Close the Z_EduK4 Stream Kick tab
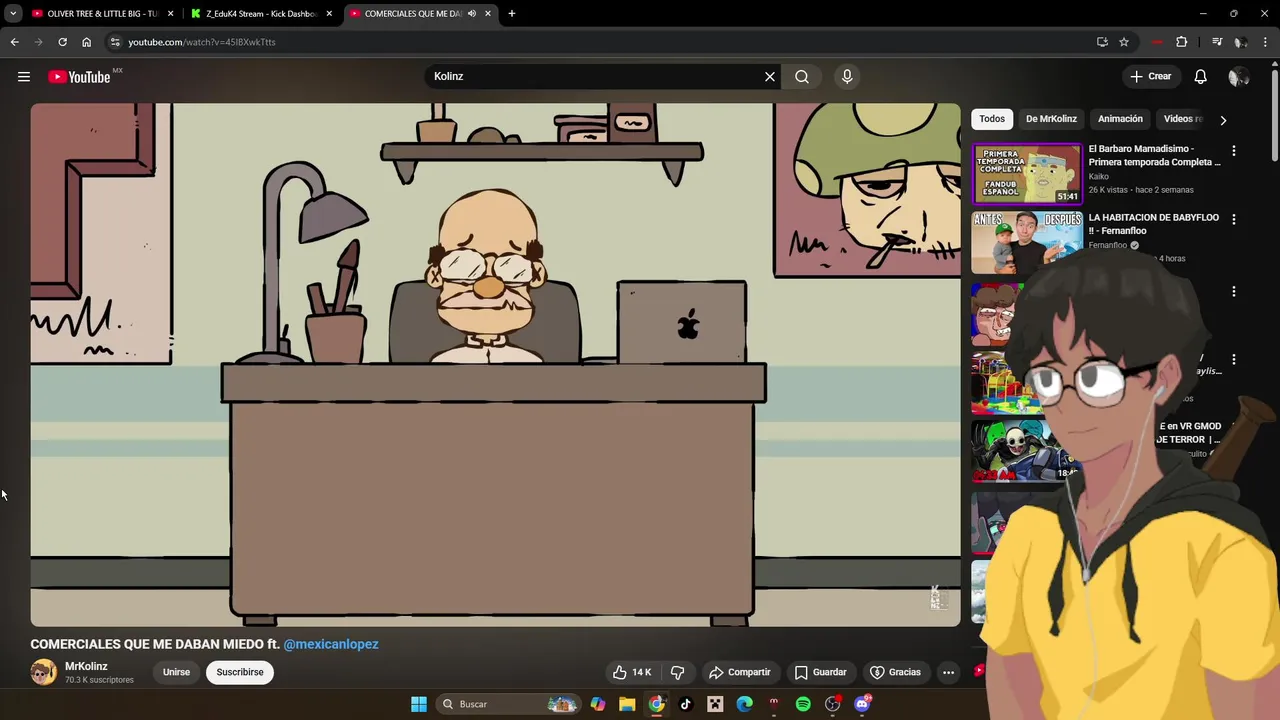This screenshot has height=720, width=1280. click(329, 14)
